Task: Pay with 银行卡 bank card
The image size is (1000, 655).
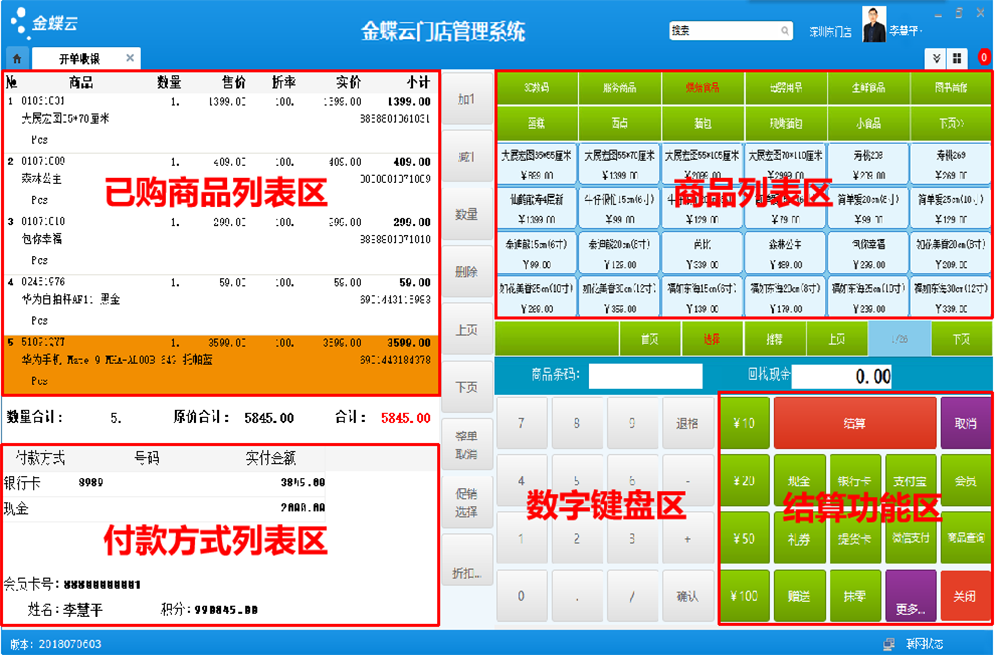Action: click(855, 481)
